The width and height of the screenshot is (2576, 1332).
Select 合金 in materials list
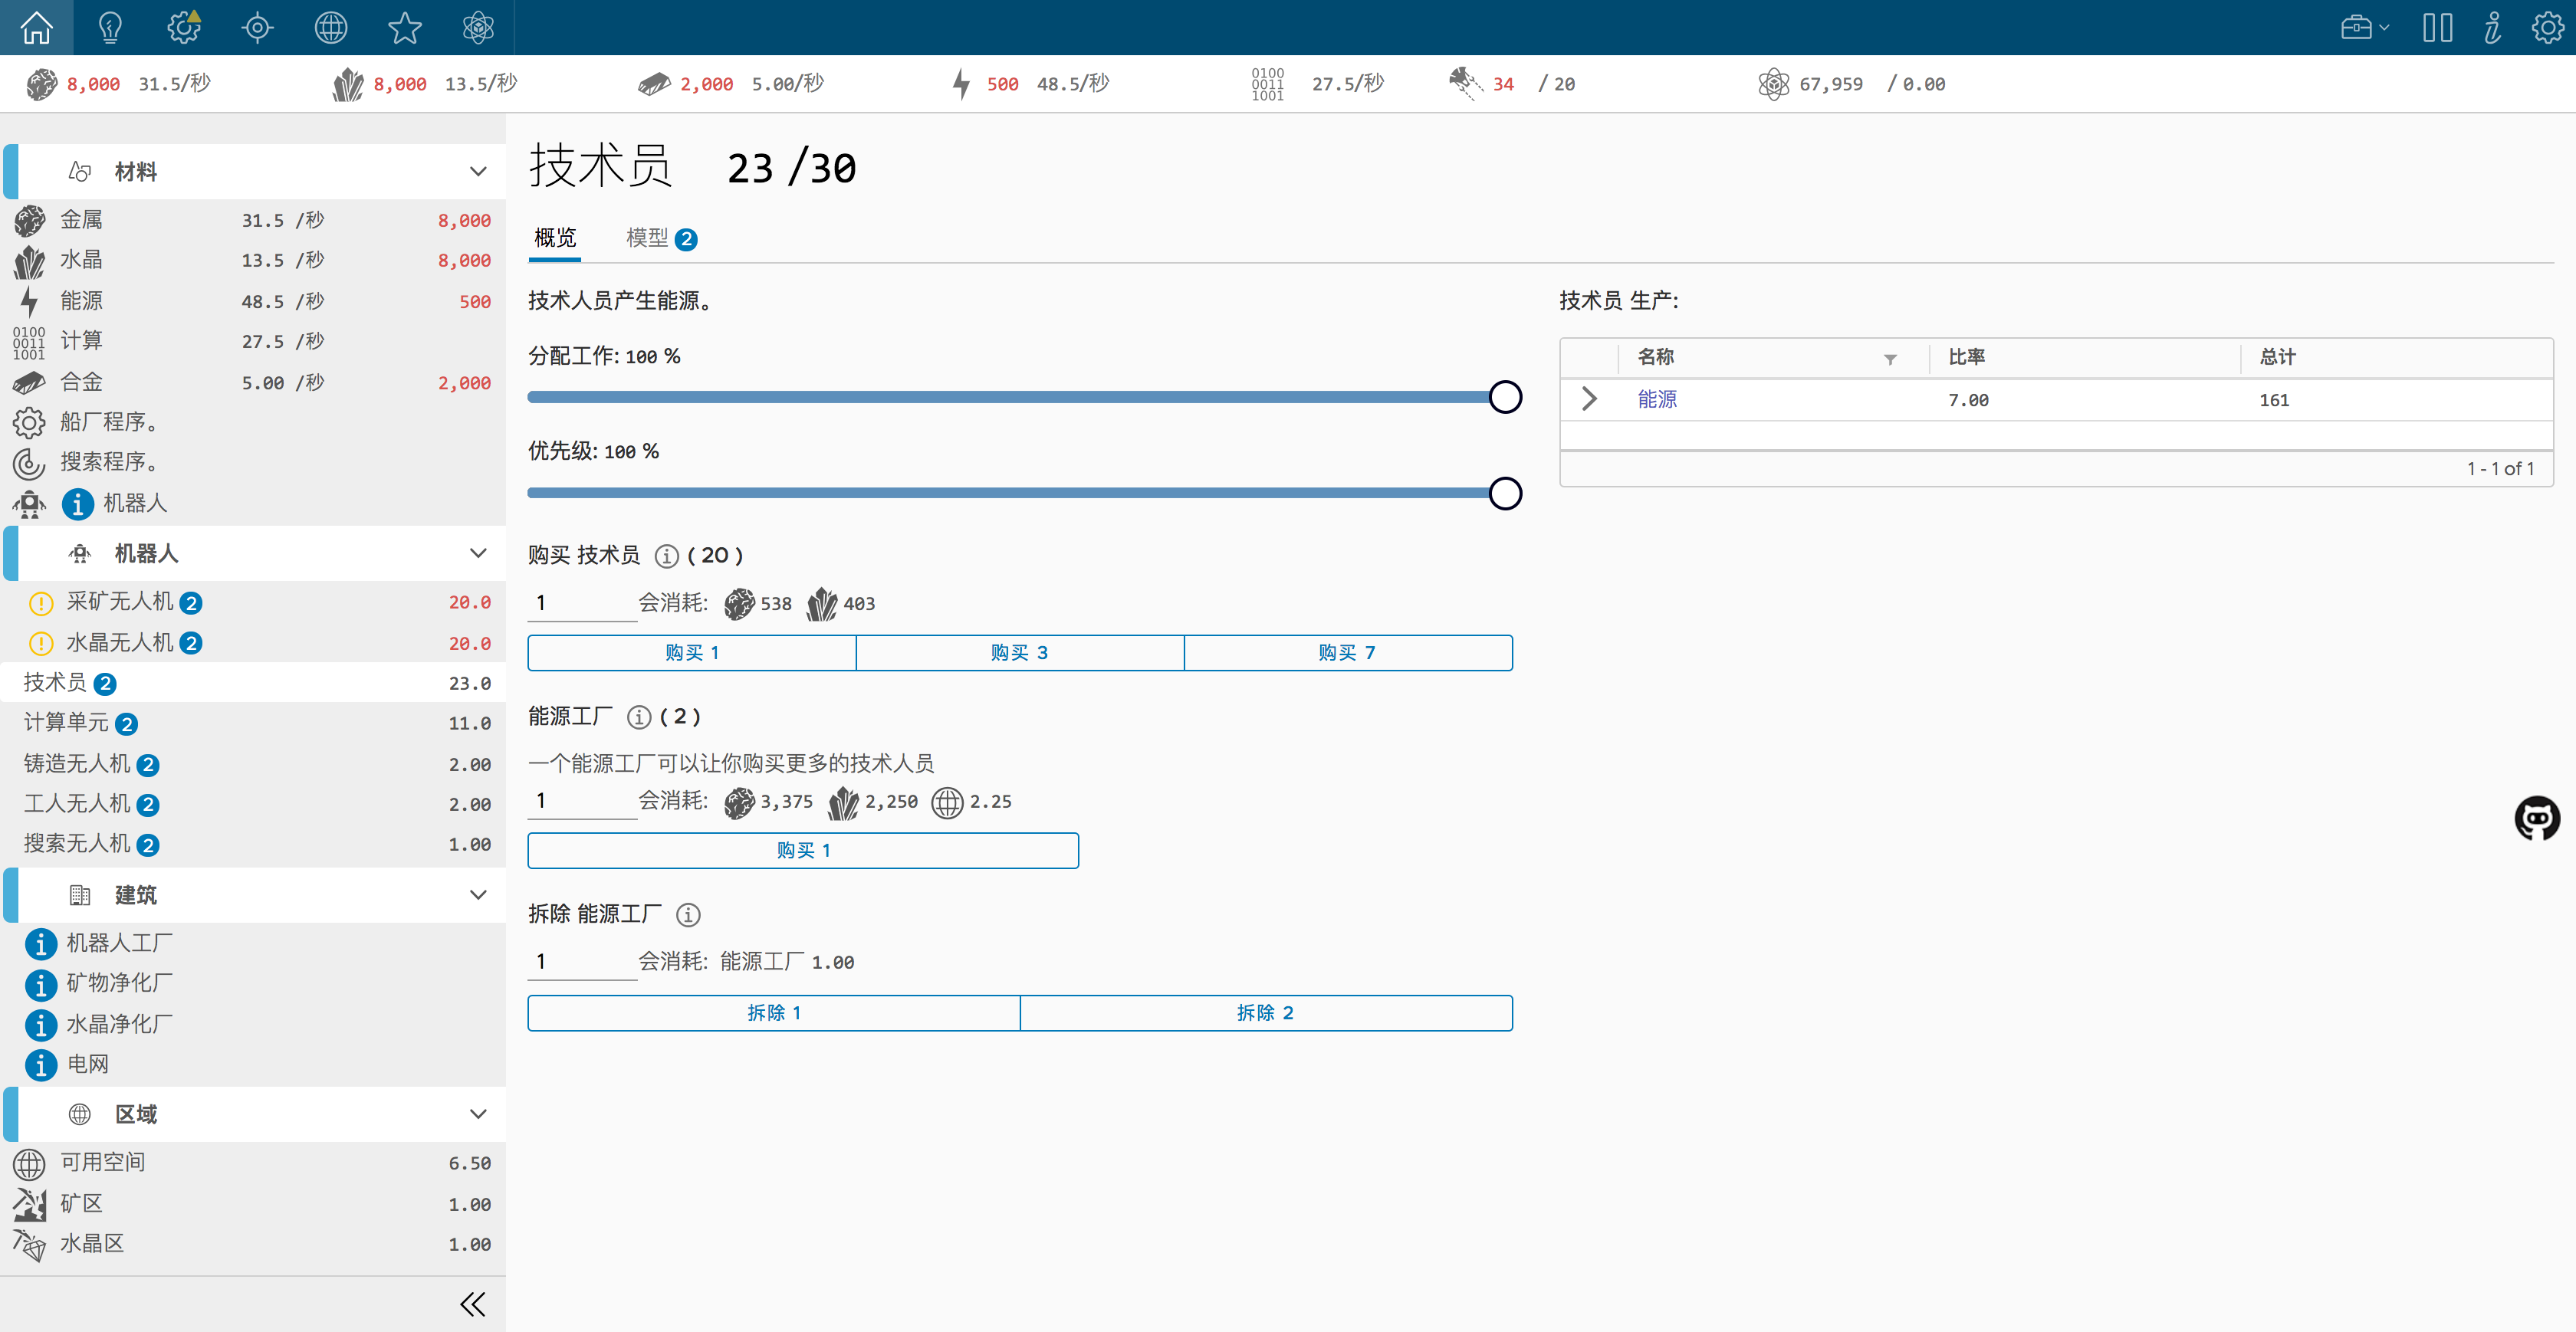pos(253,382)
